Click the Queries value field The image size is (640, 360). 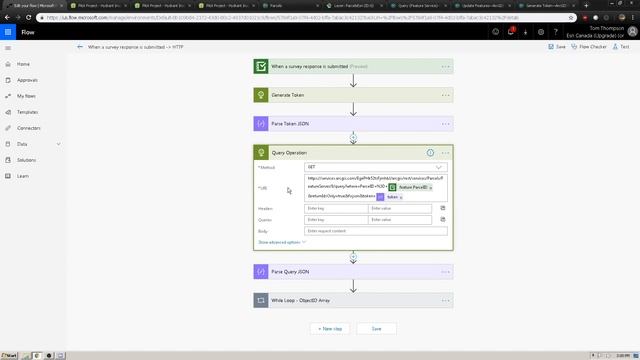click(x=400, y=220)
